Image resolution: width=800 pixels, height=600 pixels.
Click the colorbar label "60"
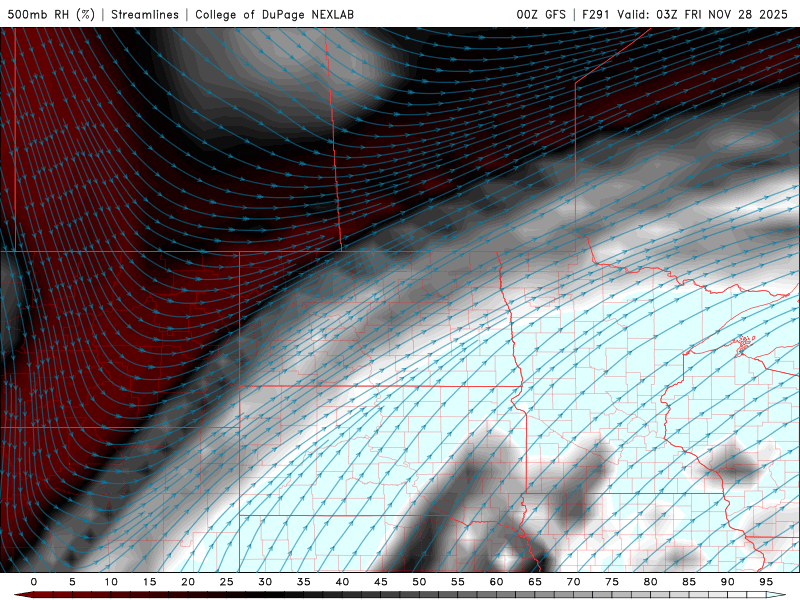click(x=496, y=582)
